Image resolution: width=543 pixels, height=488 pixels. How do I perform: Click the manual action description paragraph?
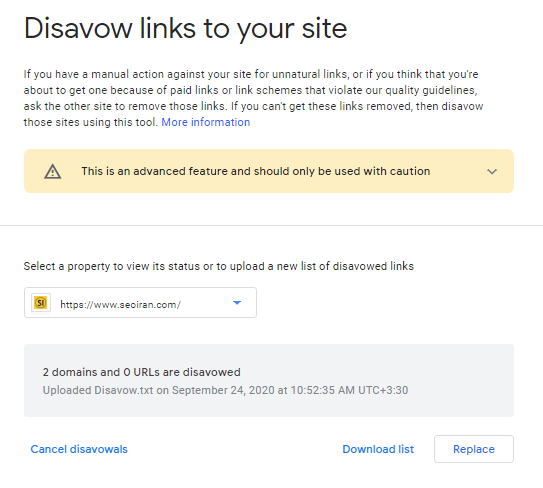coord(253,98)
